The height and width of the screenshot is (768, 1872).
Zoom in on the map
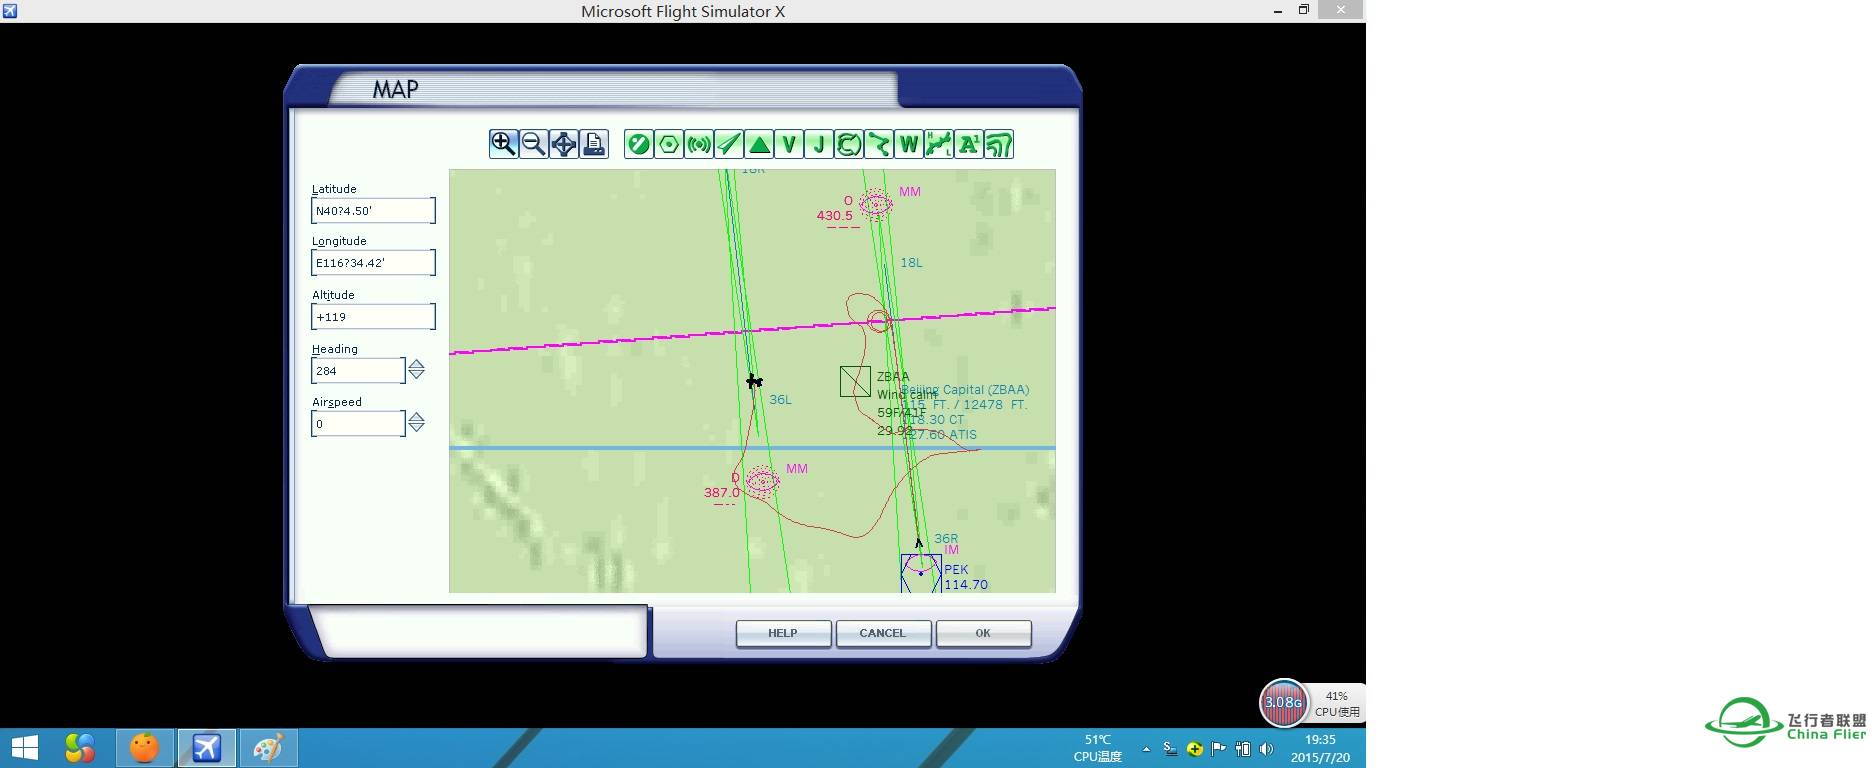click(x=503, y=144)
